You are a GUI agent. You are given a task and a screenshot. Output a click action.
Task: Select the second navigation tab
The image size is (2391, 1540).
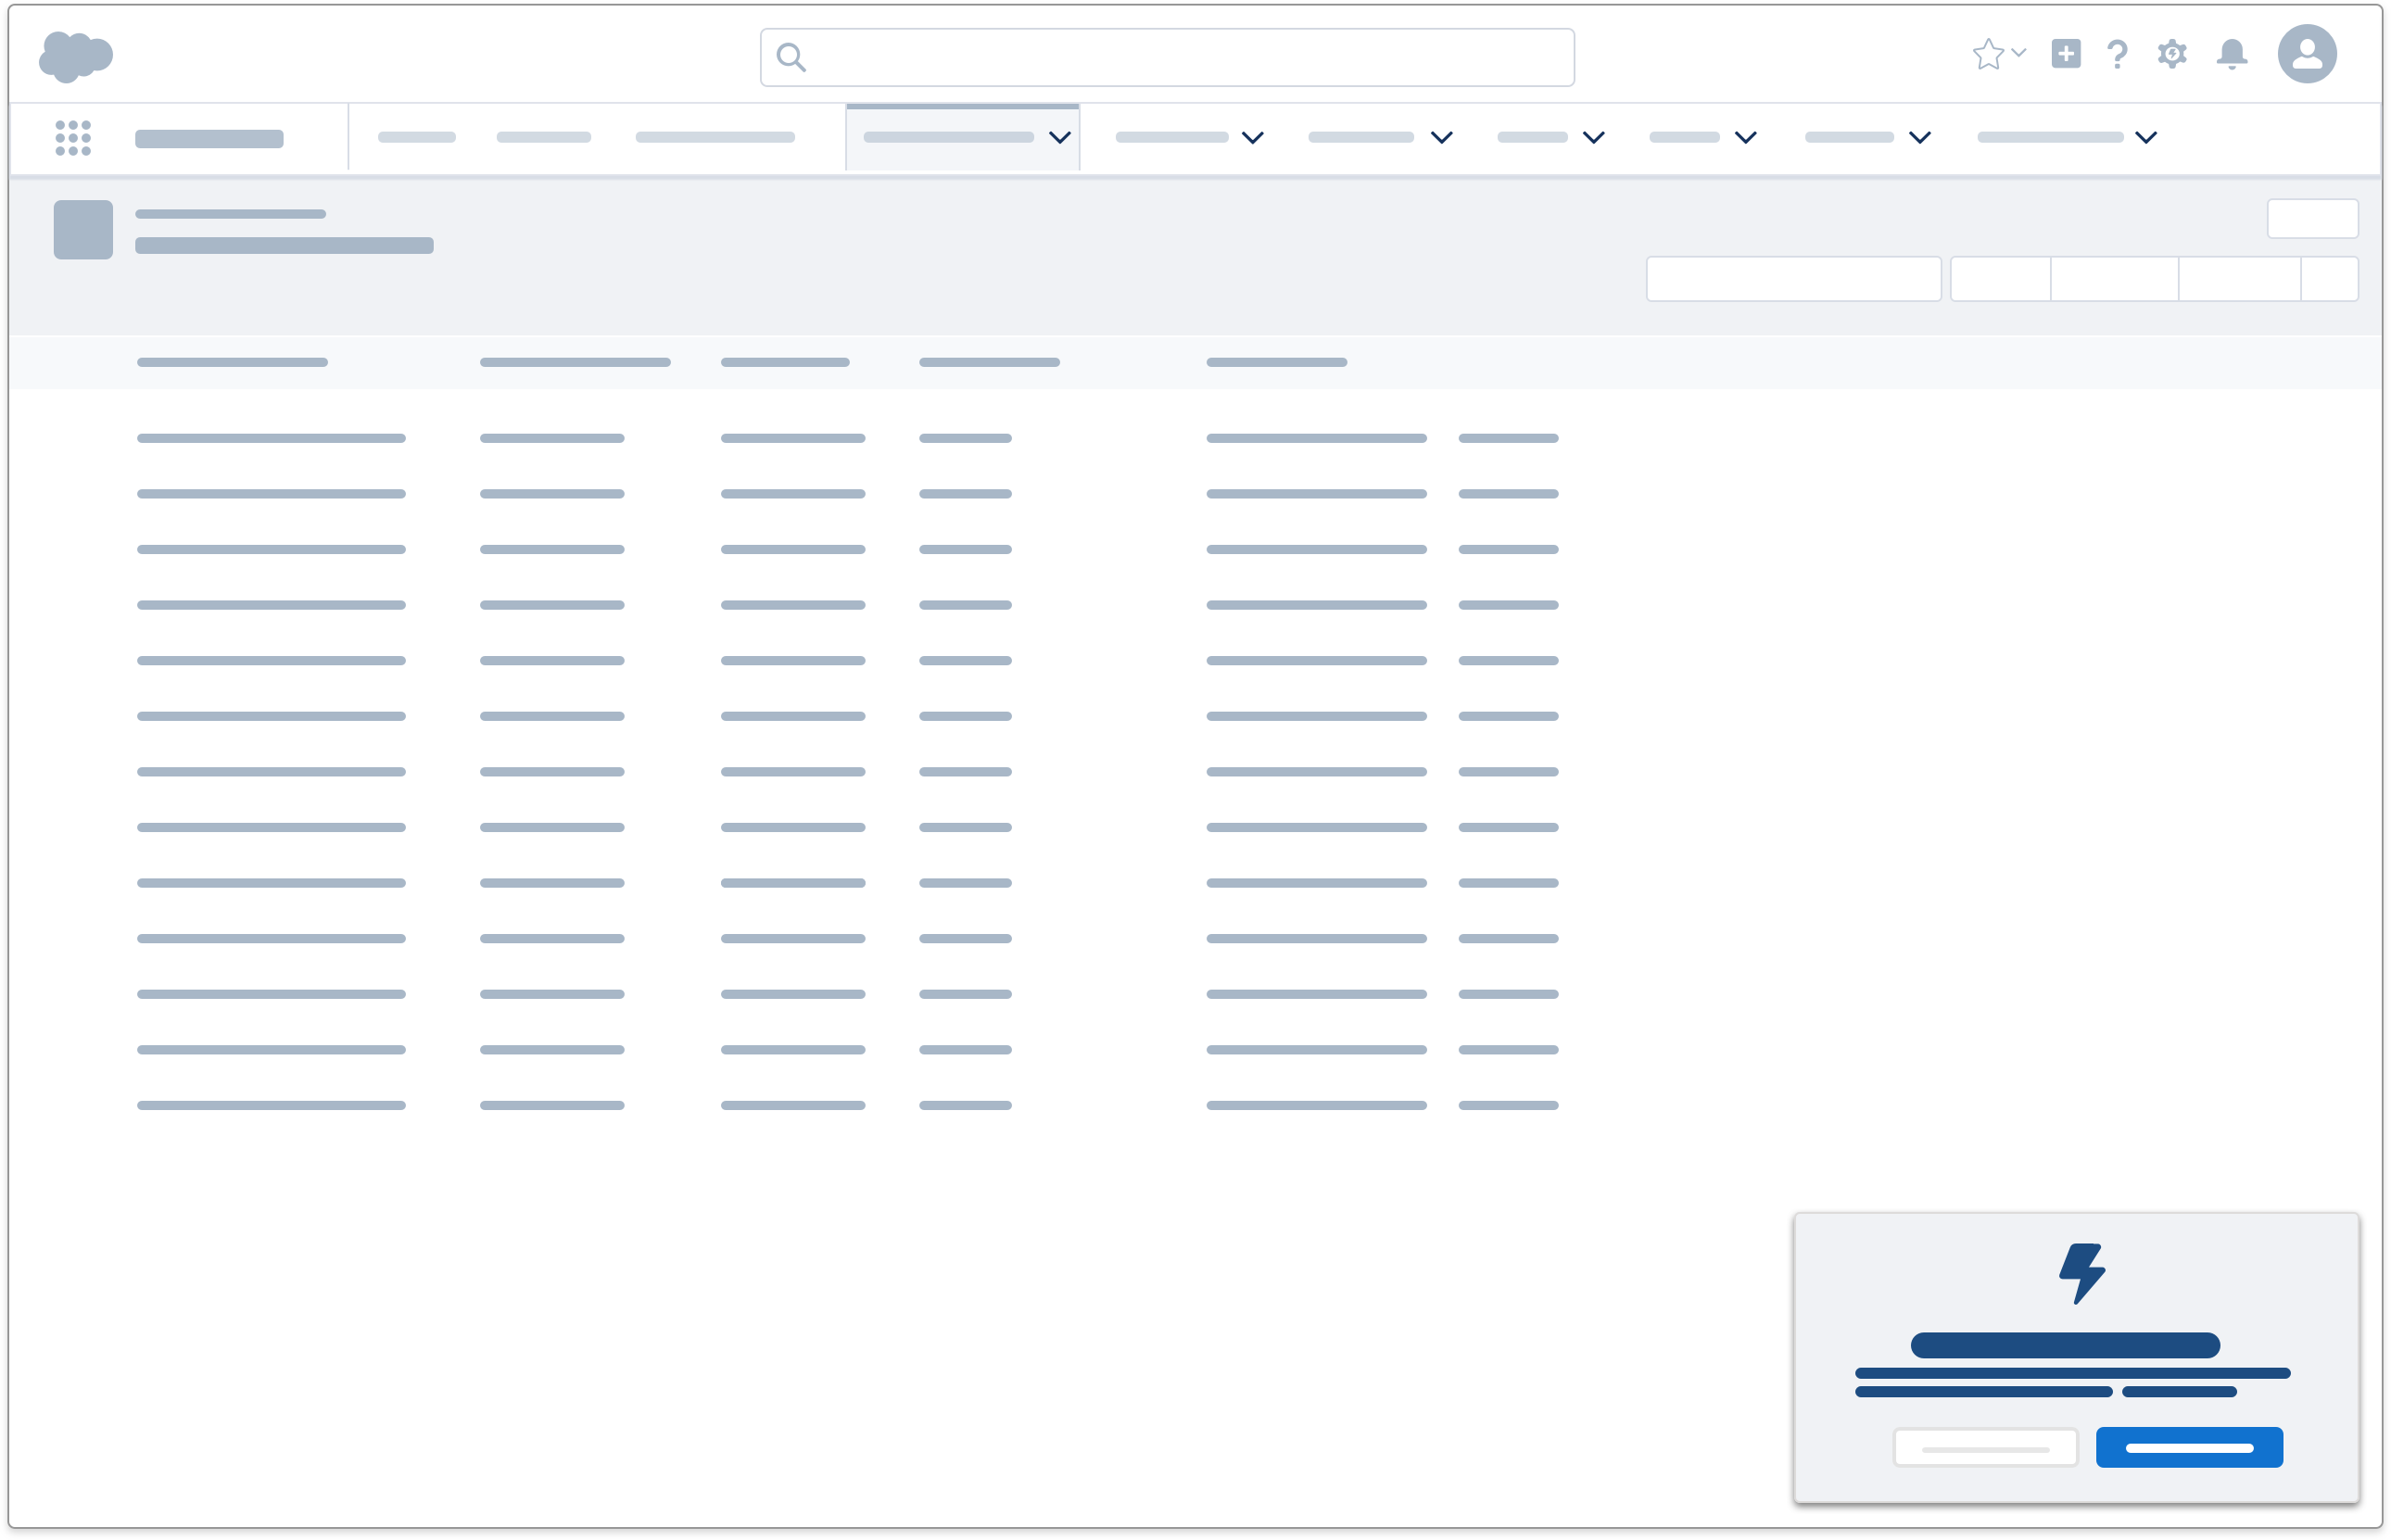[543, 137]
